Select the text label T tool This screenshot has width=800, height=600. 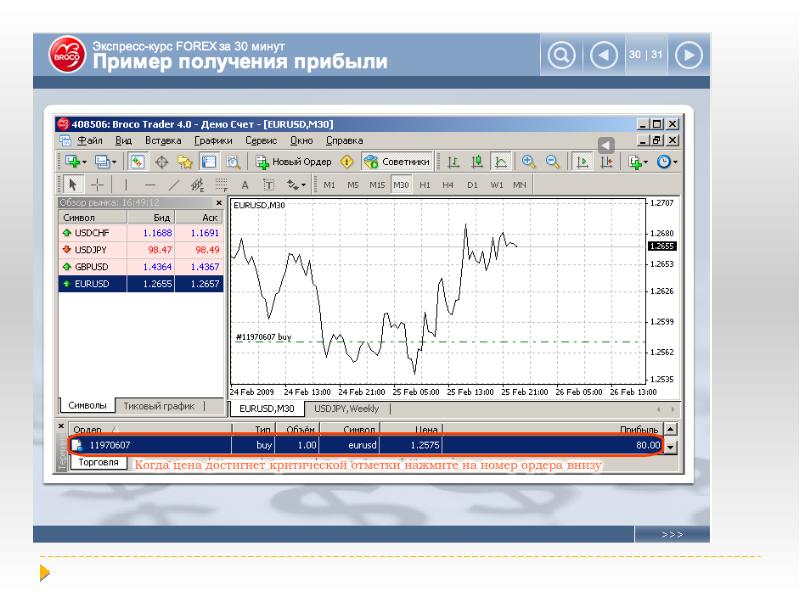click(x=268, y=185)
